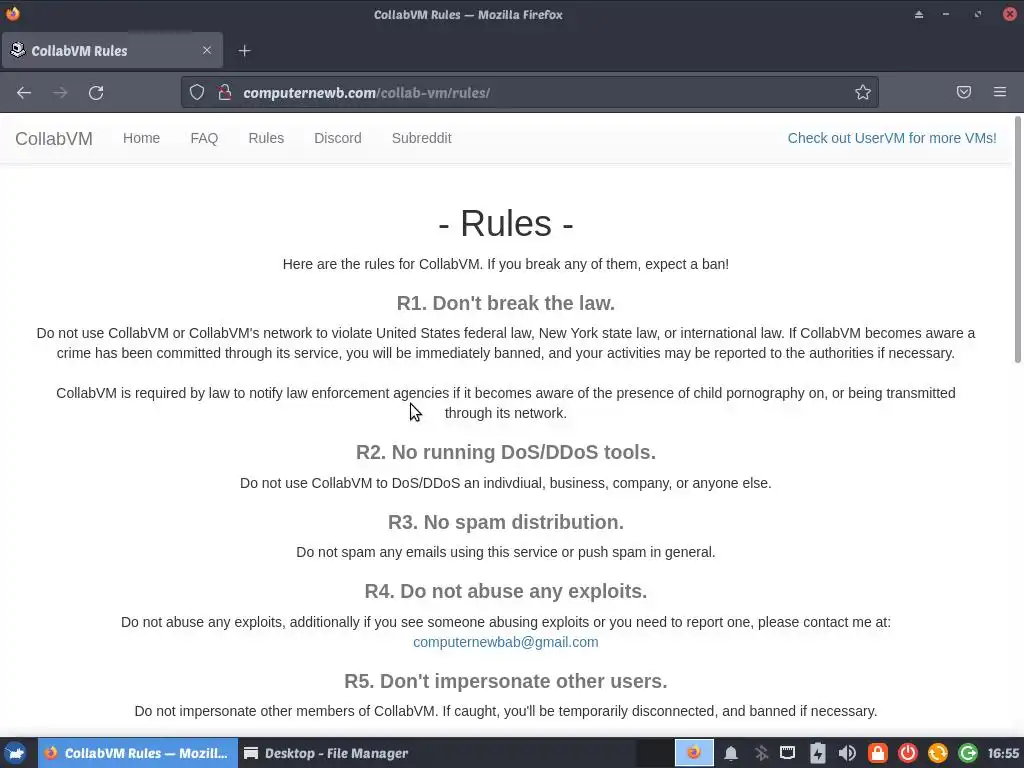Select the CollabVM Rules tab

pyautogui.click(x=112, y=50)
